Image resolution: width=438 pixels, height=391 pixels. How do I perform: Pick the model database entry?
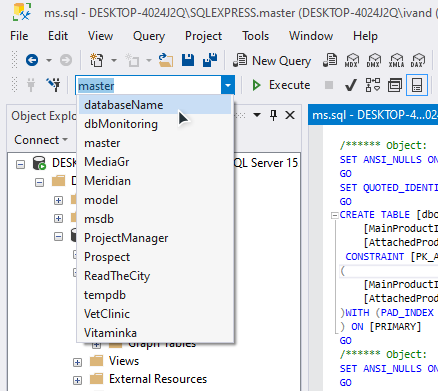tap(154, 200)
